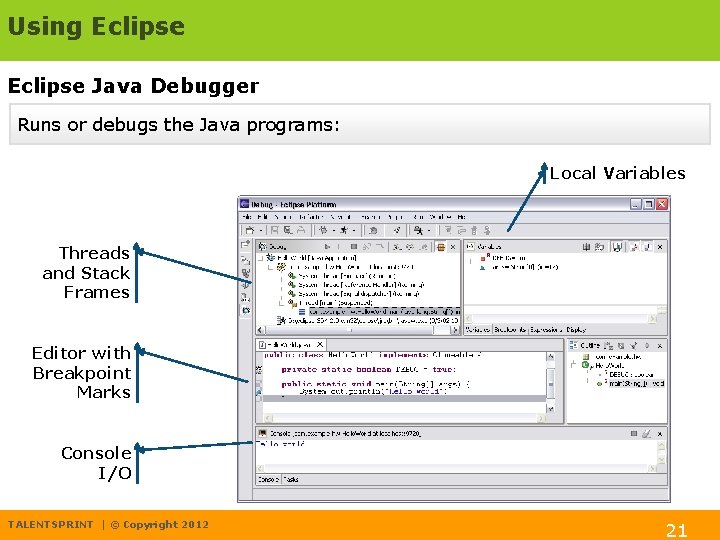Open the Debug launch dropdown arrow

coord(333,231)
